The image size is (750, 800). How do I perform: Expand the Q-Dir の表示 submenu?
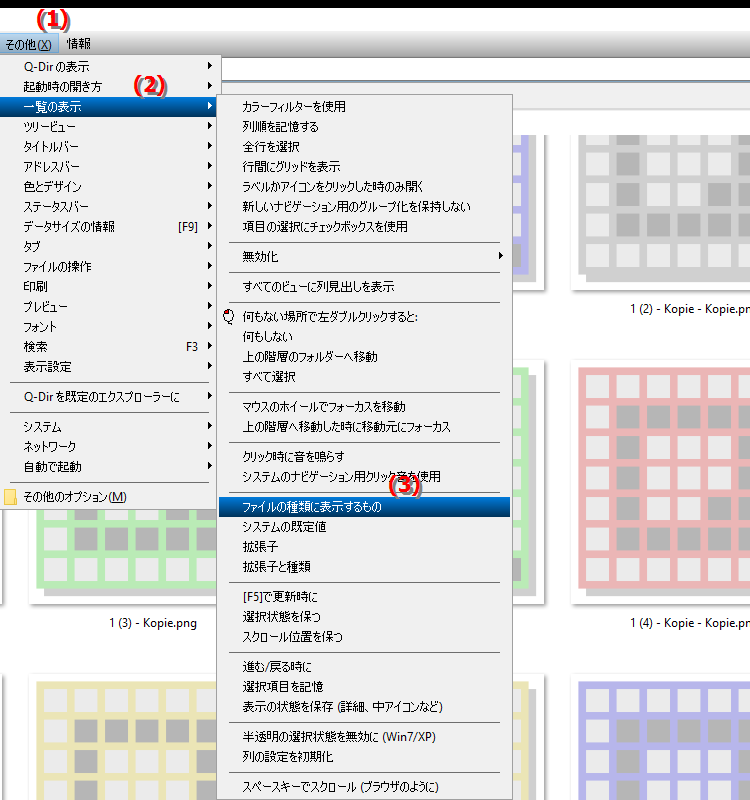pos(109,66)
